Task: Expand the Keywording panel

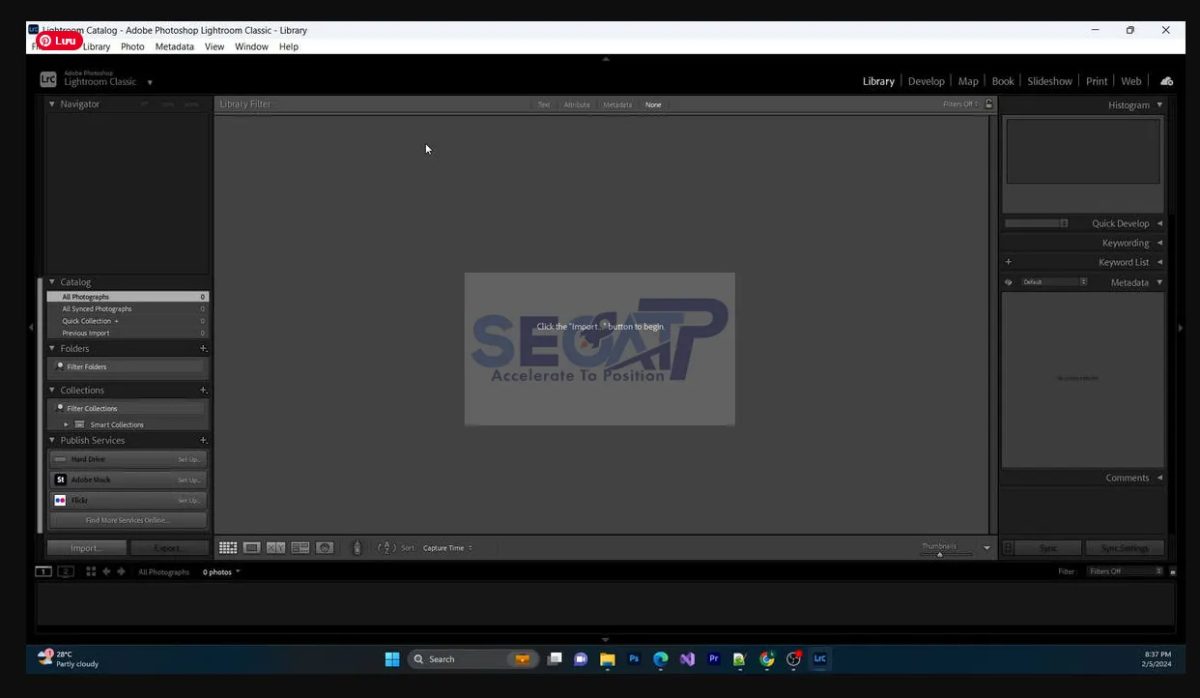Action: tap(1160, 243)
